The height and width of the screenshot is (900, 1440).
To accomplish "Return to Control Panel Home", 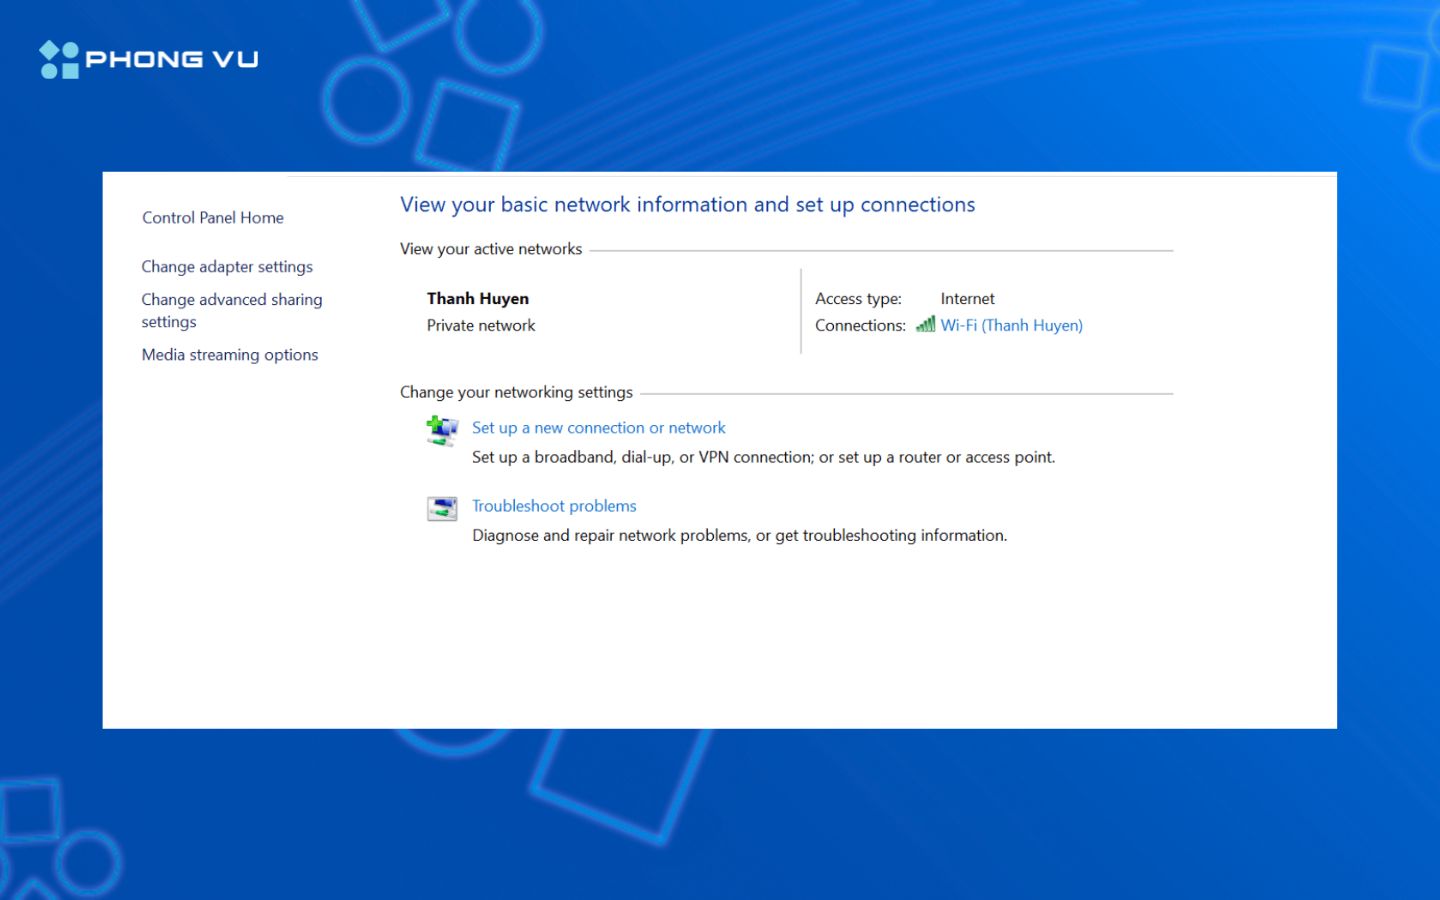I will coord(212,217).
